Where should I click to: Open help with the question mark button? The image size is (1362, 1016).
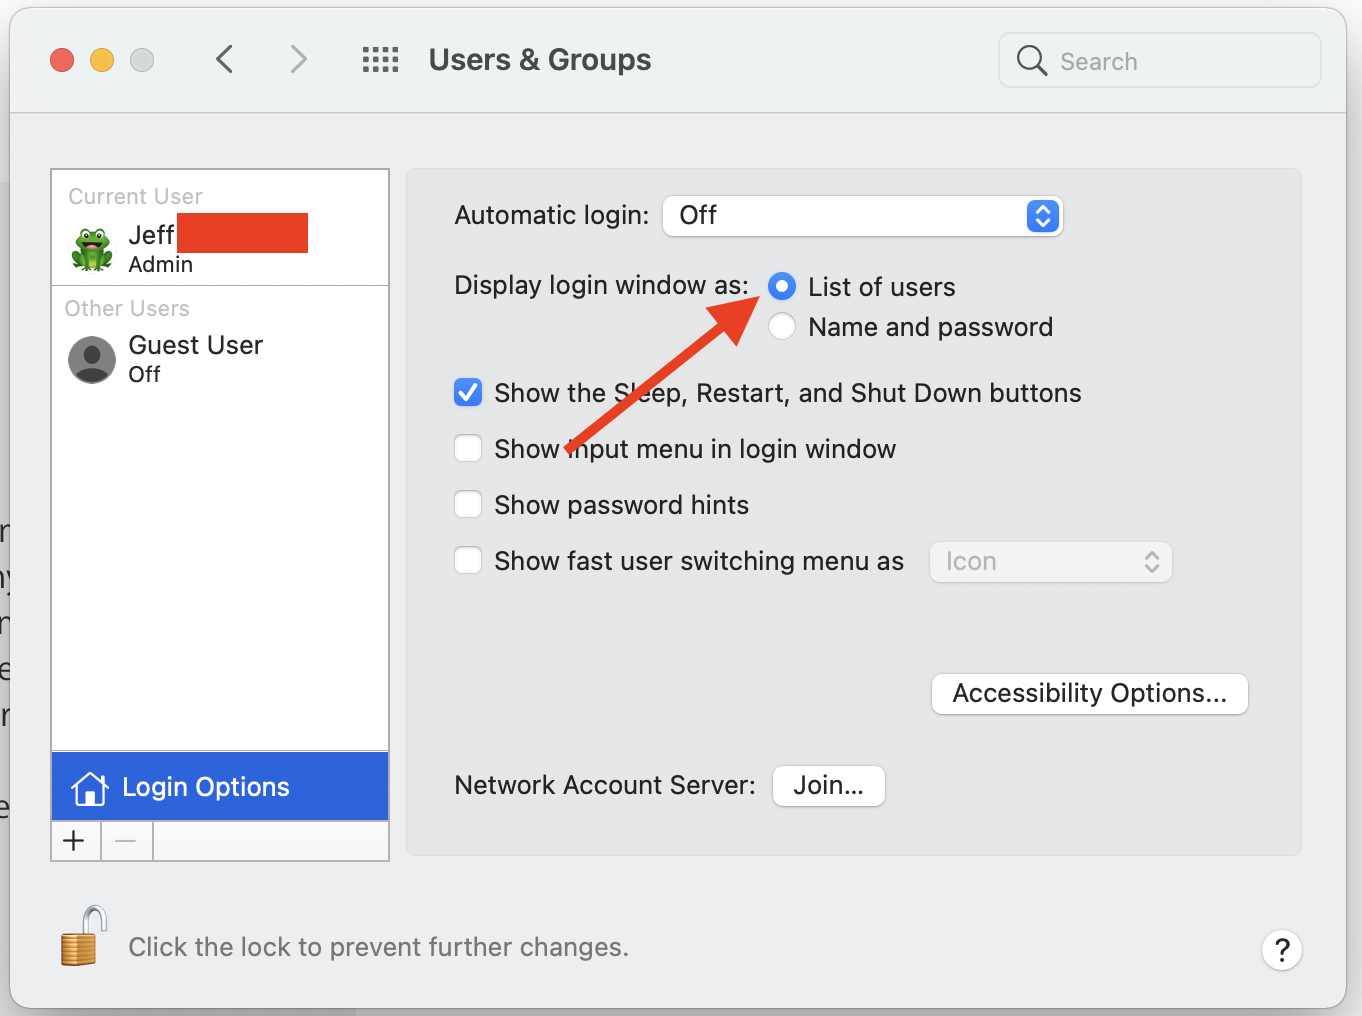pyautogui.click(x=1281, y=950)
